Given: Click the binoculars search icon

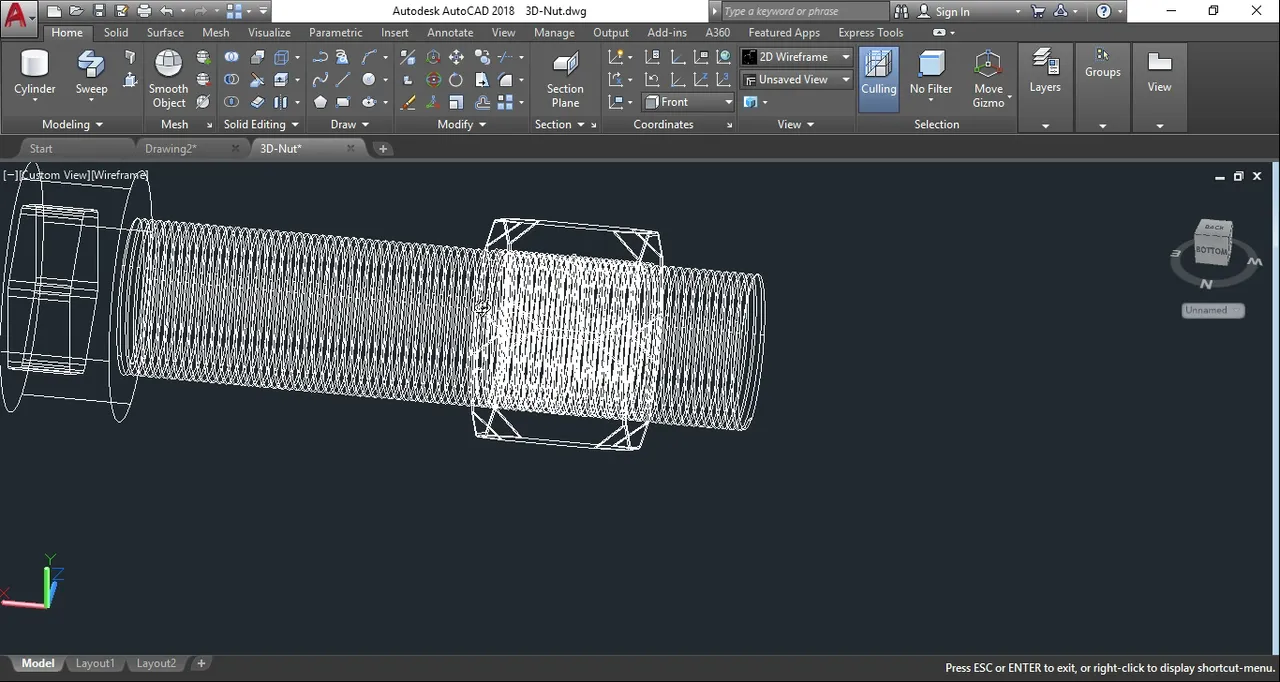Looking at the screenshot, I should pyautogui.click(x=901, y=11).
